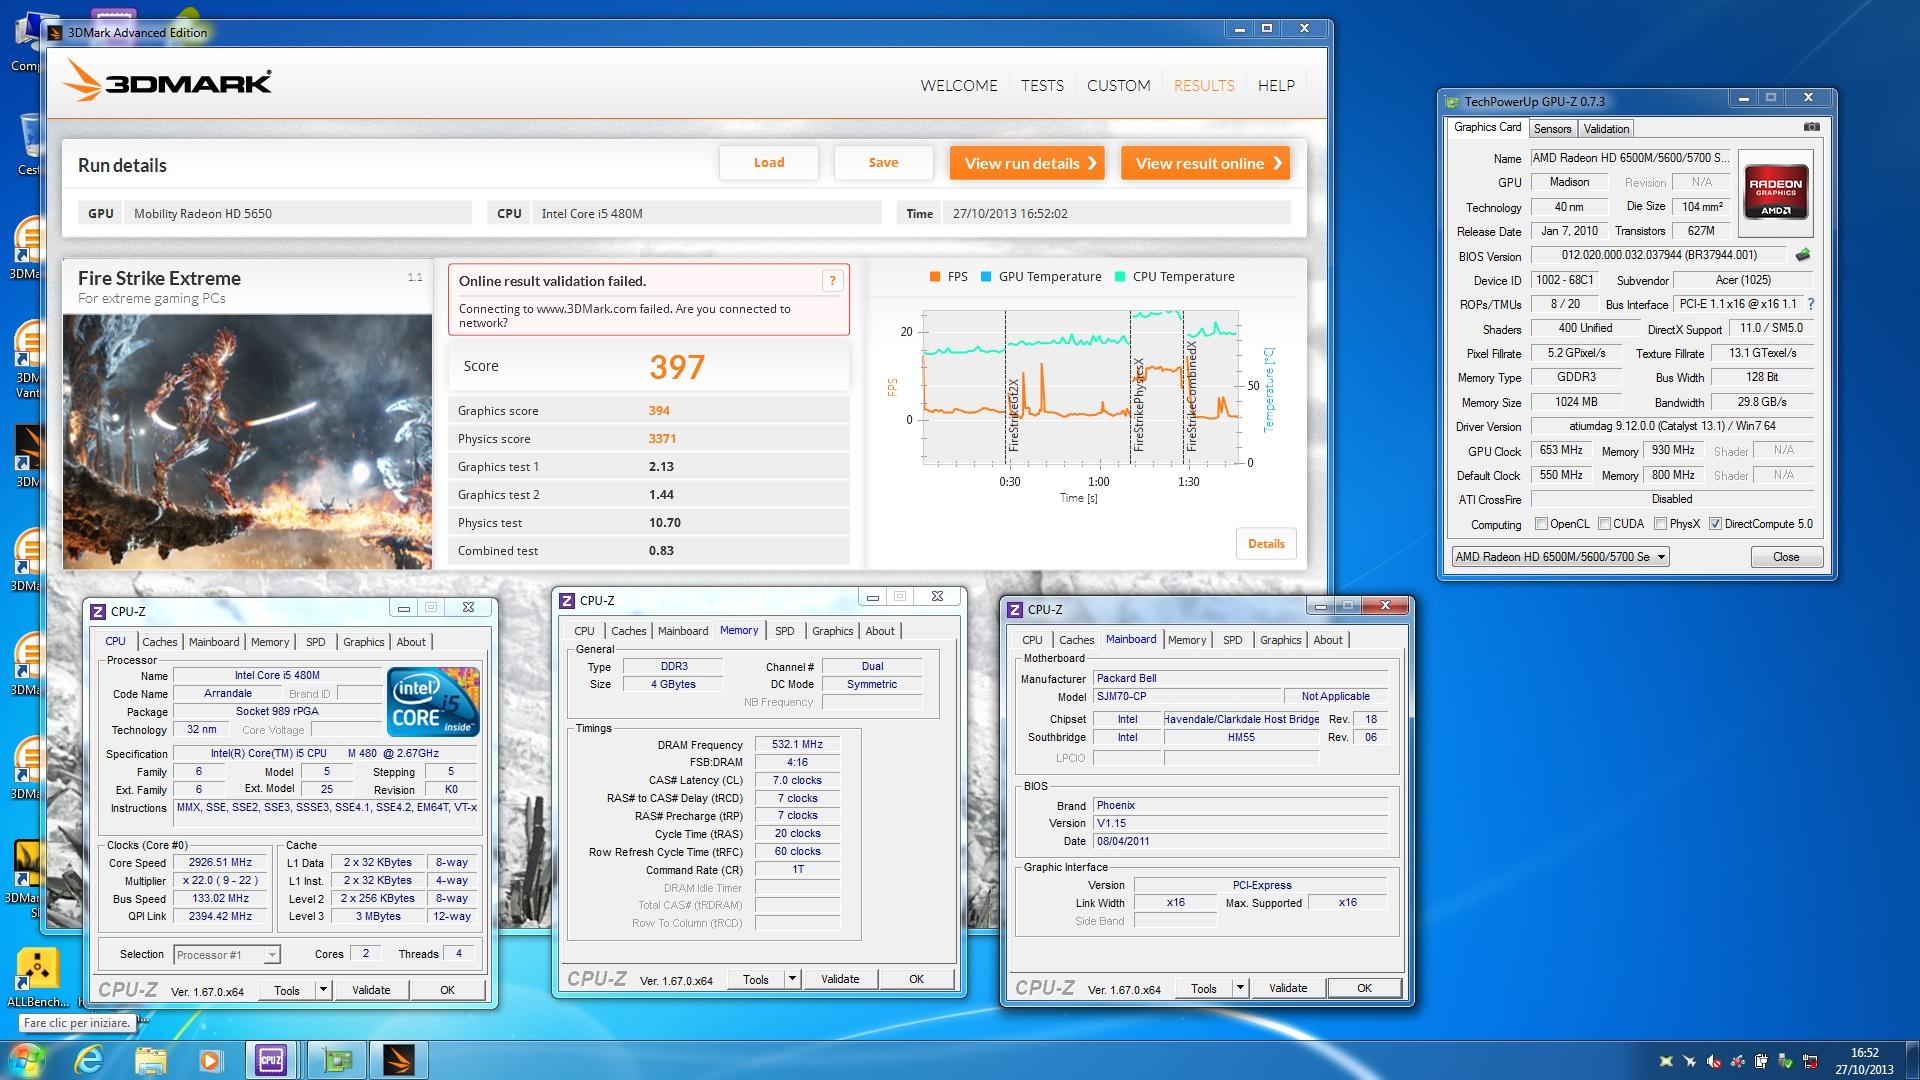The height and width of the screenshot is (1080, 1920).
Task: Click the GPU-Z taskbar icon
Action: coord(336,1060)
